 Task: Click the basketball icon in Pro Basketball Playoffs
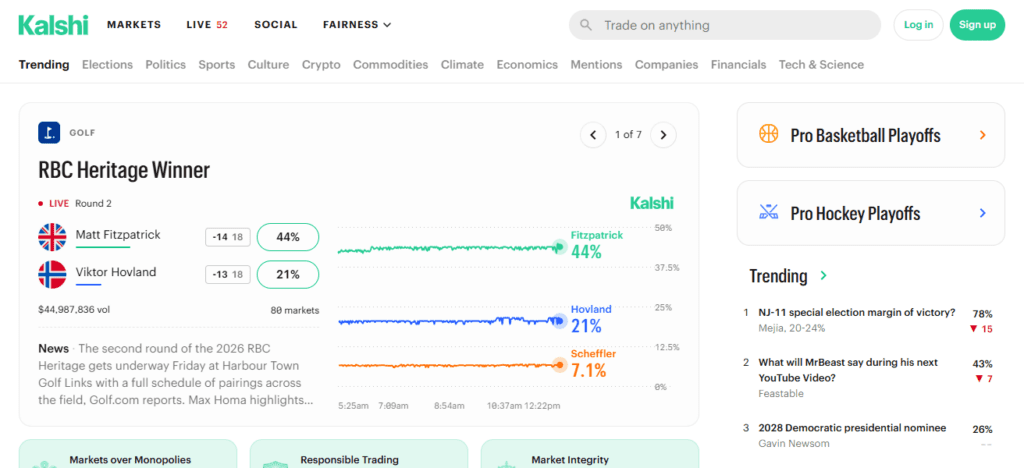tap(769, 134)
